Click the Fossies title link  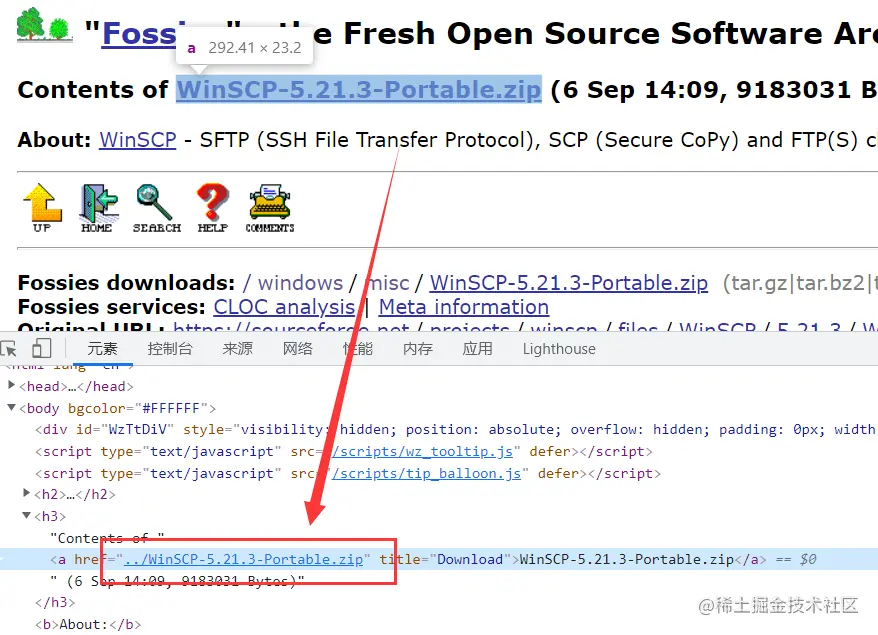(x=139, y=34)
